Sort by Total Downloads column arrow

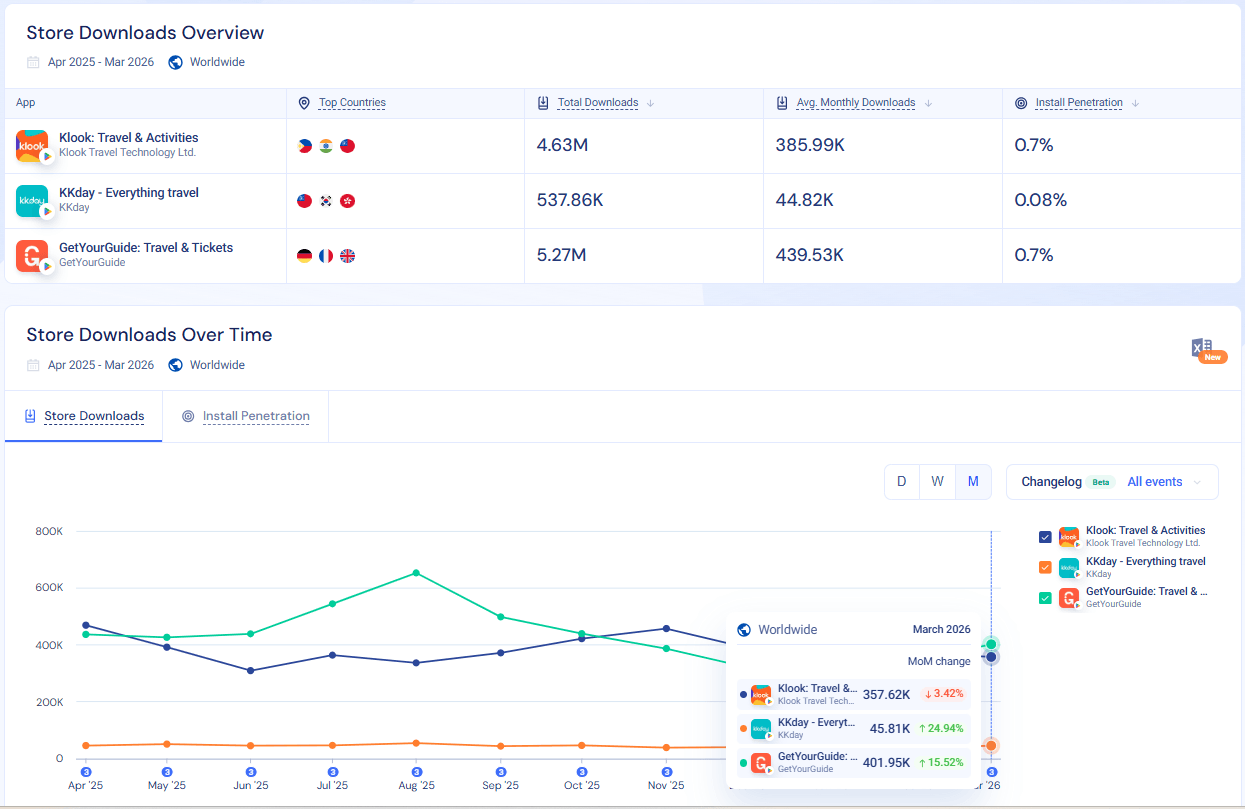coord(650,103)
